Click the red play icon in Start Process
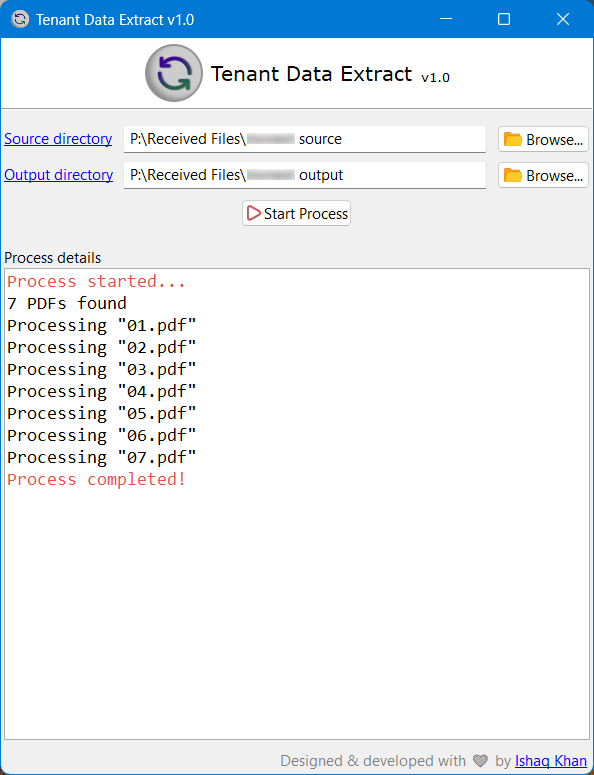This screenshot has height=775, width=594. point(254,214)
